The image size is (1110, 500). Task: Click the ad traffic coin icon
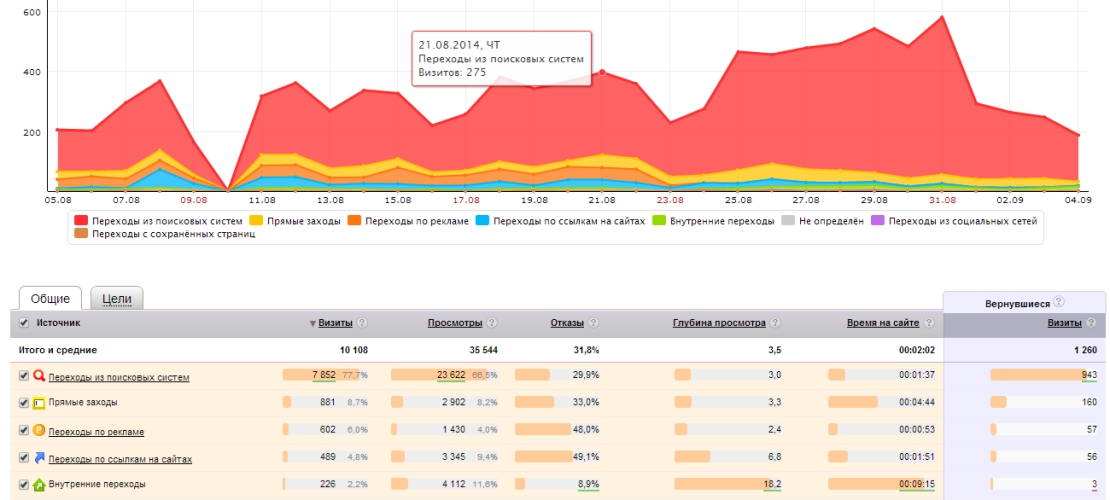(39, 430)
